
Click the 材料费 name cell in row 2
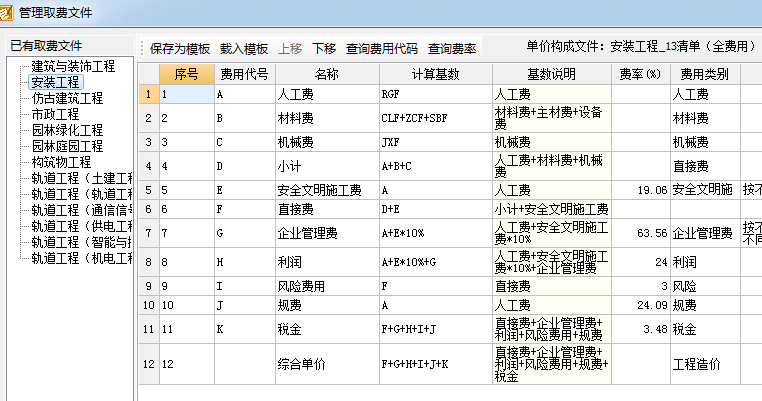[327, 118]
